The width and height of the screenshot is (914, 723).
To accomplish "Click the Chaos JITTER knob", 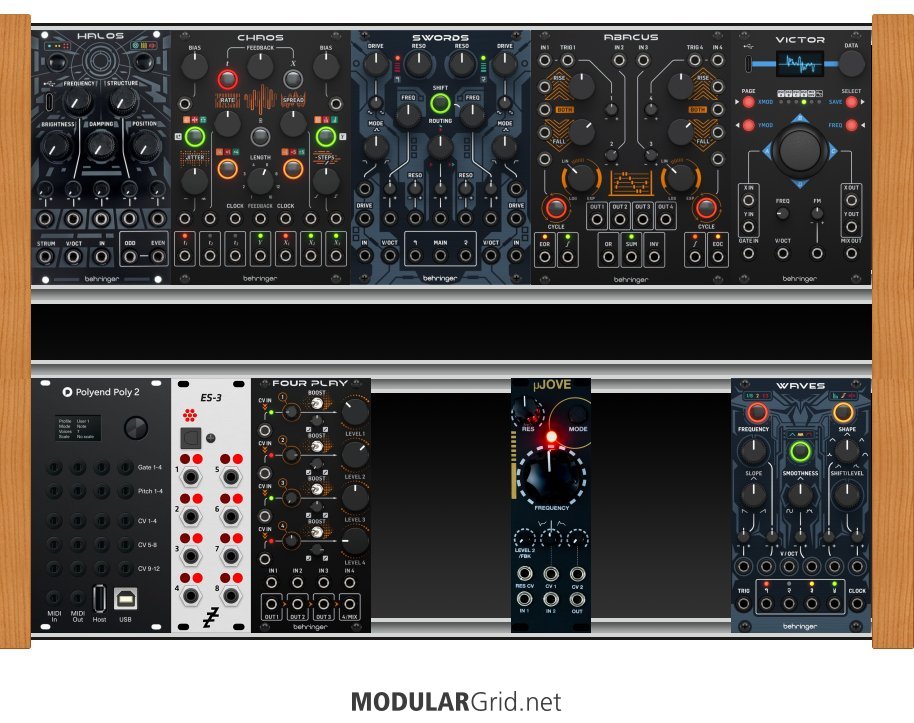I will pos(195,181).
